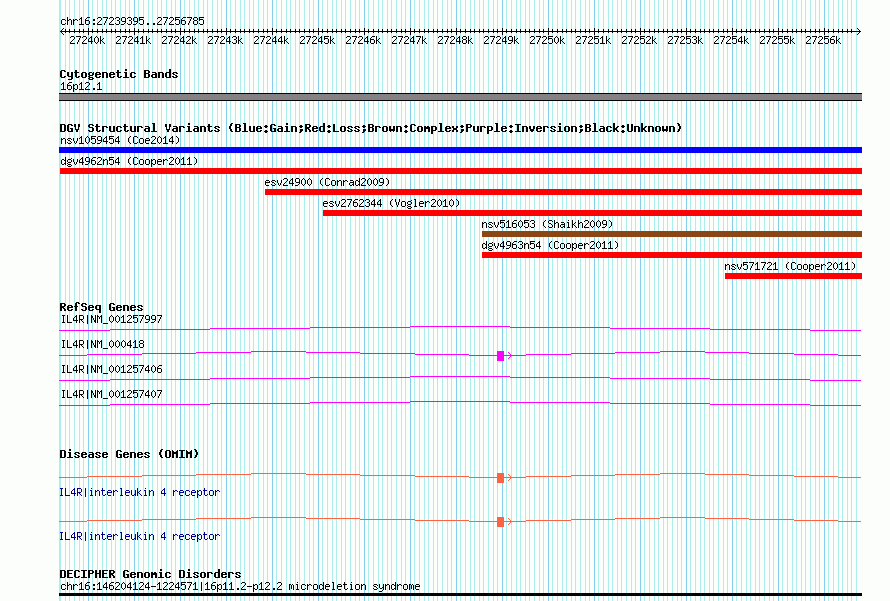Image resolution: width=890 pixels, height=601 pixels.
Task: Select the dgv4962n54 (Cooper2011) label
Action: pos(129,161)
